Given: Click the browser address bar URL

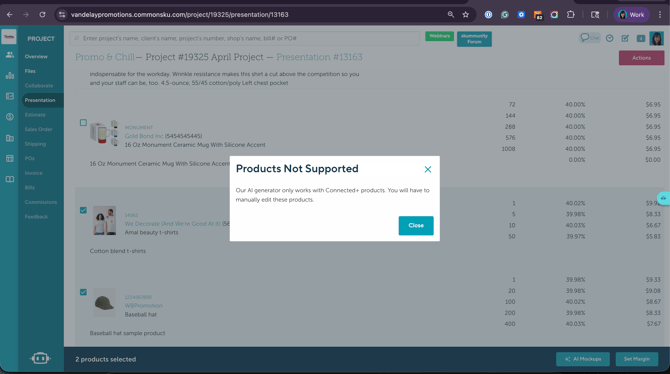Looking at the screenshot, I should click(179, 15).
